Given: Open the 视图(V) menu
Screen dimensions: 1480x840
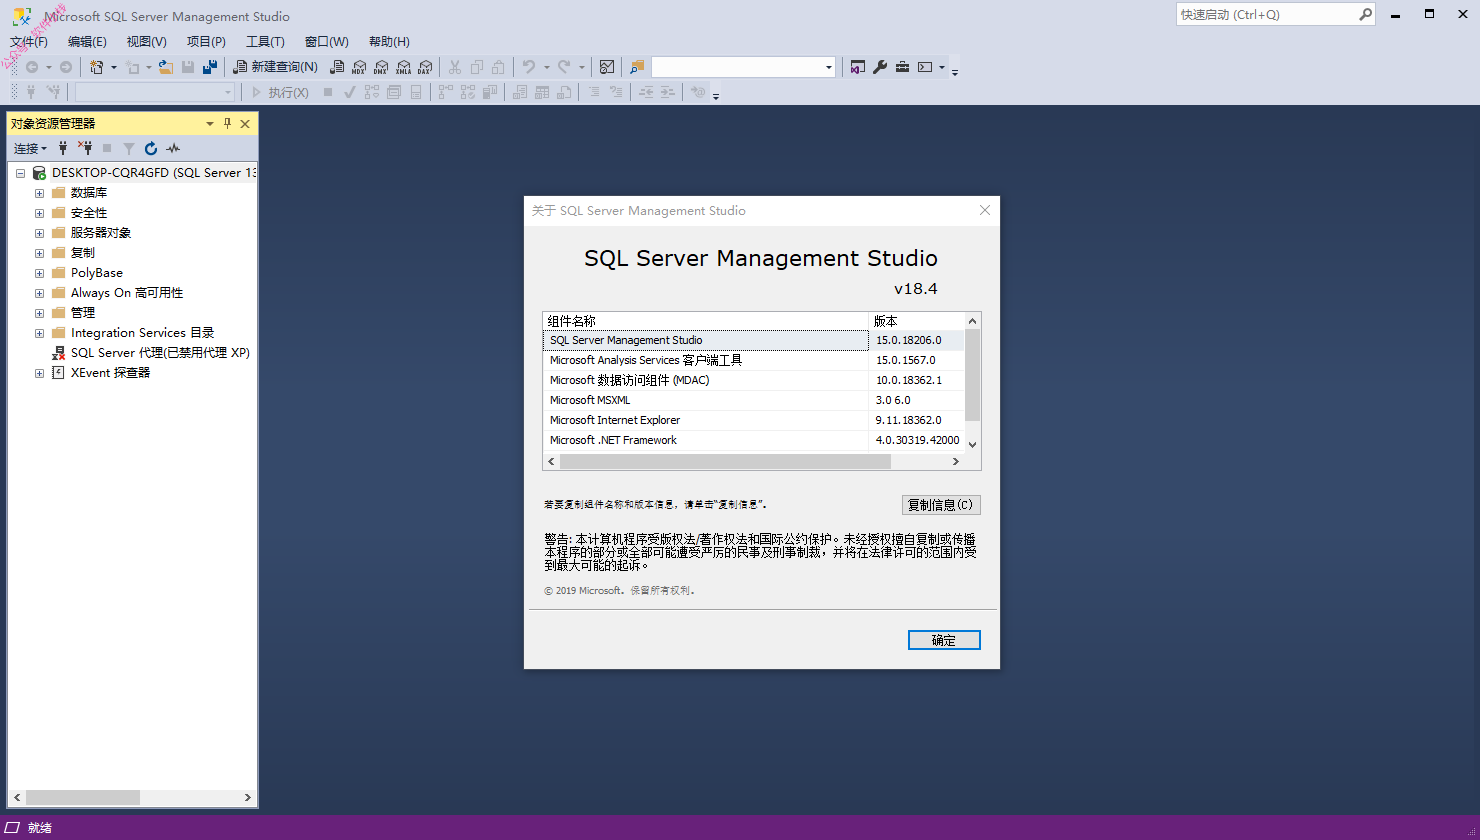Looking at the screenshot, I should (x=146, y=41).
